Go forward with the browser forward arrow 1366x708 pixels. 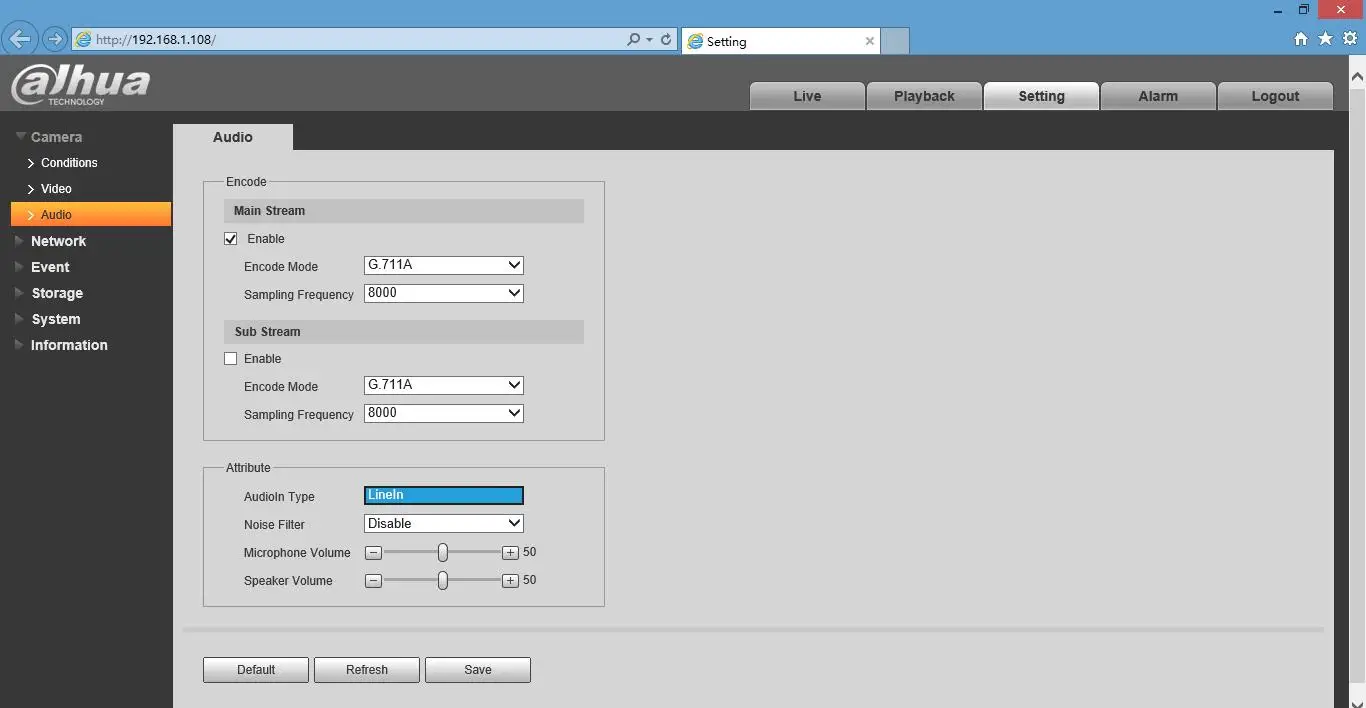click(x=55, y=40)
